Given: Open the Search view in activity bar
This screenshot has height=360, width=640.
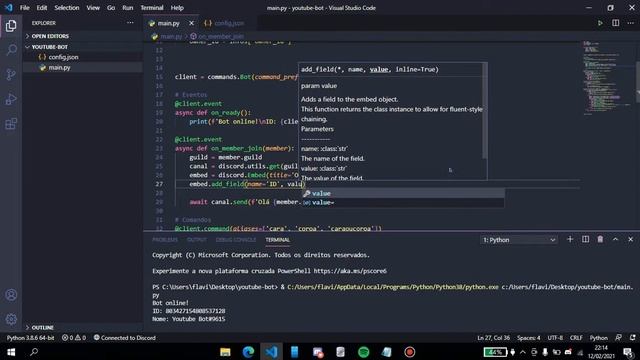Looking at the screenshot, I should point(11,50).
